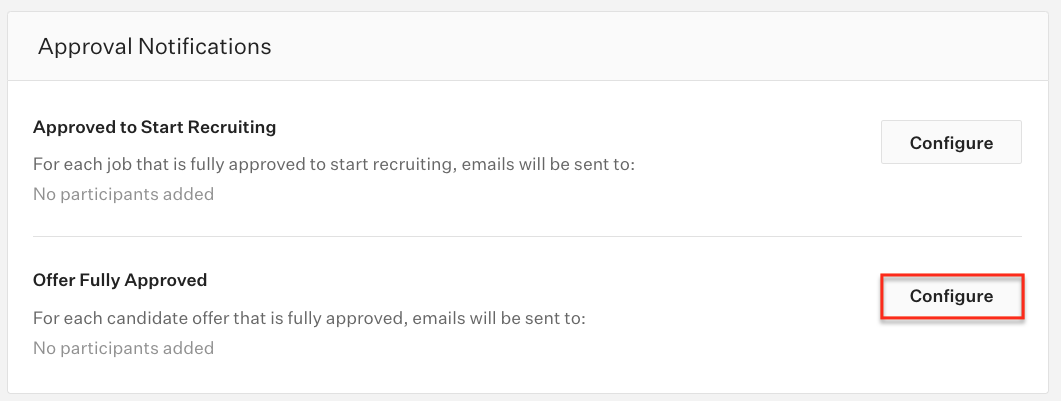Click 'No participants added' under Approved to Start Recruiting
This screenshot has height=401, width=1061.
point(123,194)
